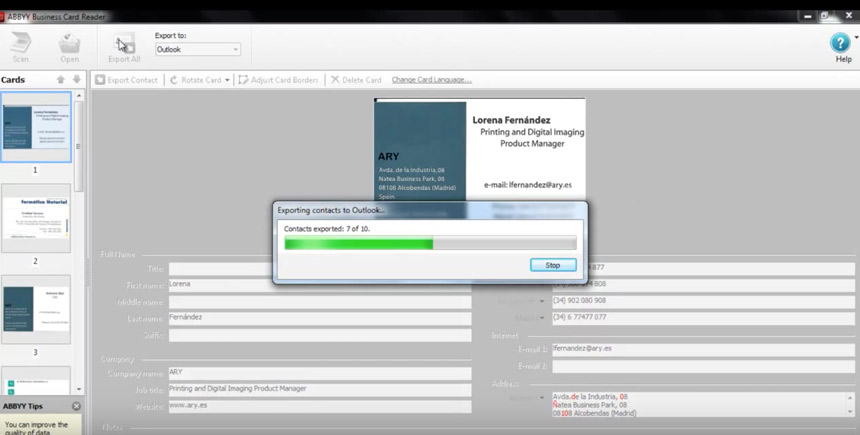Open the Export to Outlook dropdown
This screenshot has width=860, height=435.
[197, 49]
